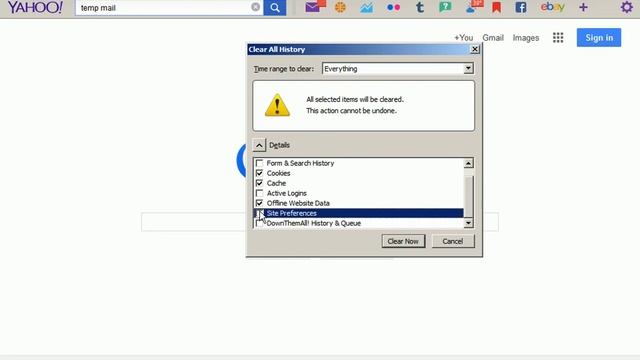Click the Sign in button

pos(599,38)
